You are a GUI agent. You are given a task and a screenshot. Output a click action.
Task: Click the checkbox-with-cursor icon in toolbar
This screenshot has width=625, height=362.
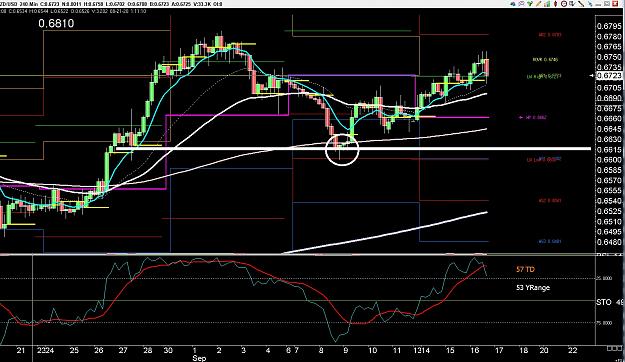[572, 4]
